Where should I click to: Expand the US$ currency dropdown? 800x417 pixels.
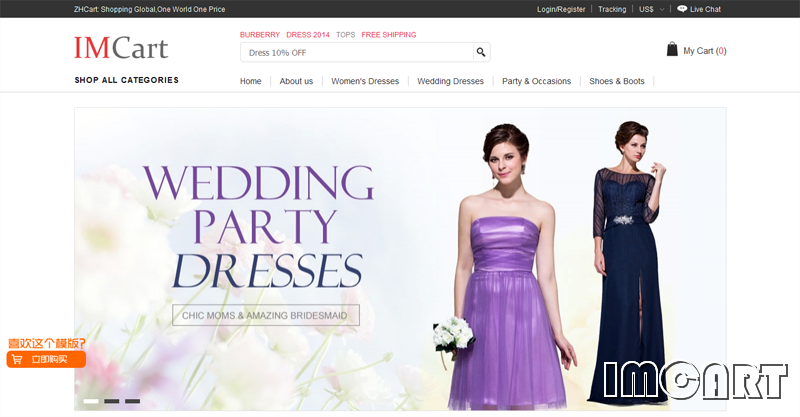click(x=652, y=9)
